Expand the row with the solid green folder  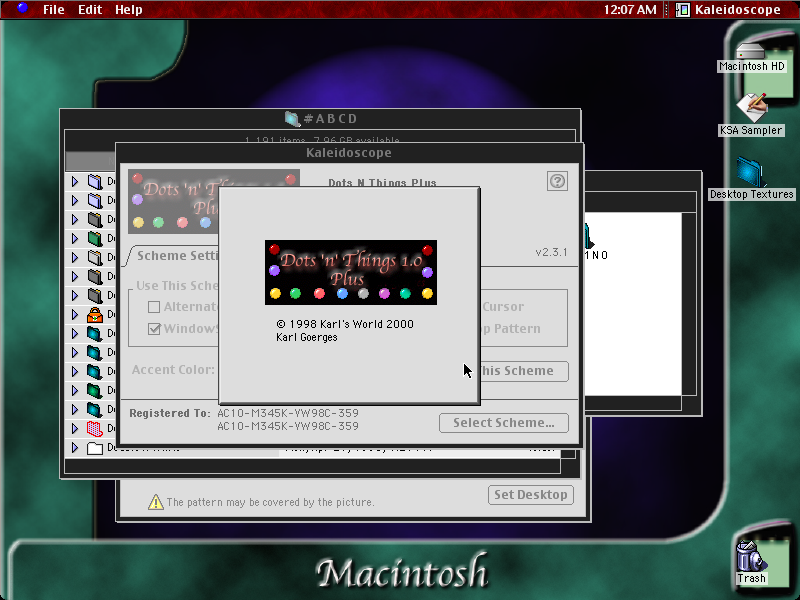[x=75, y=238]
